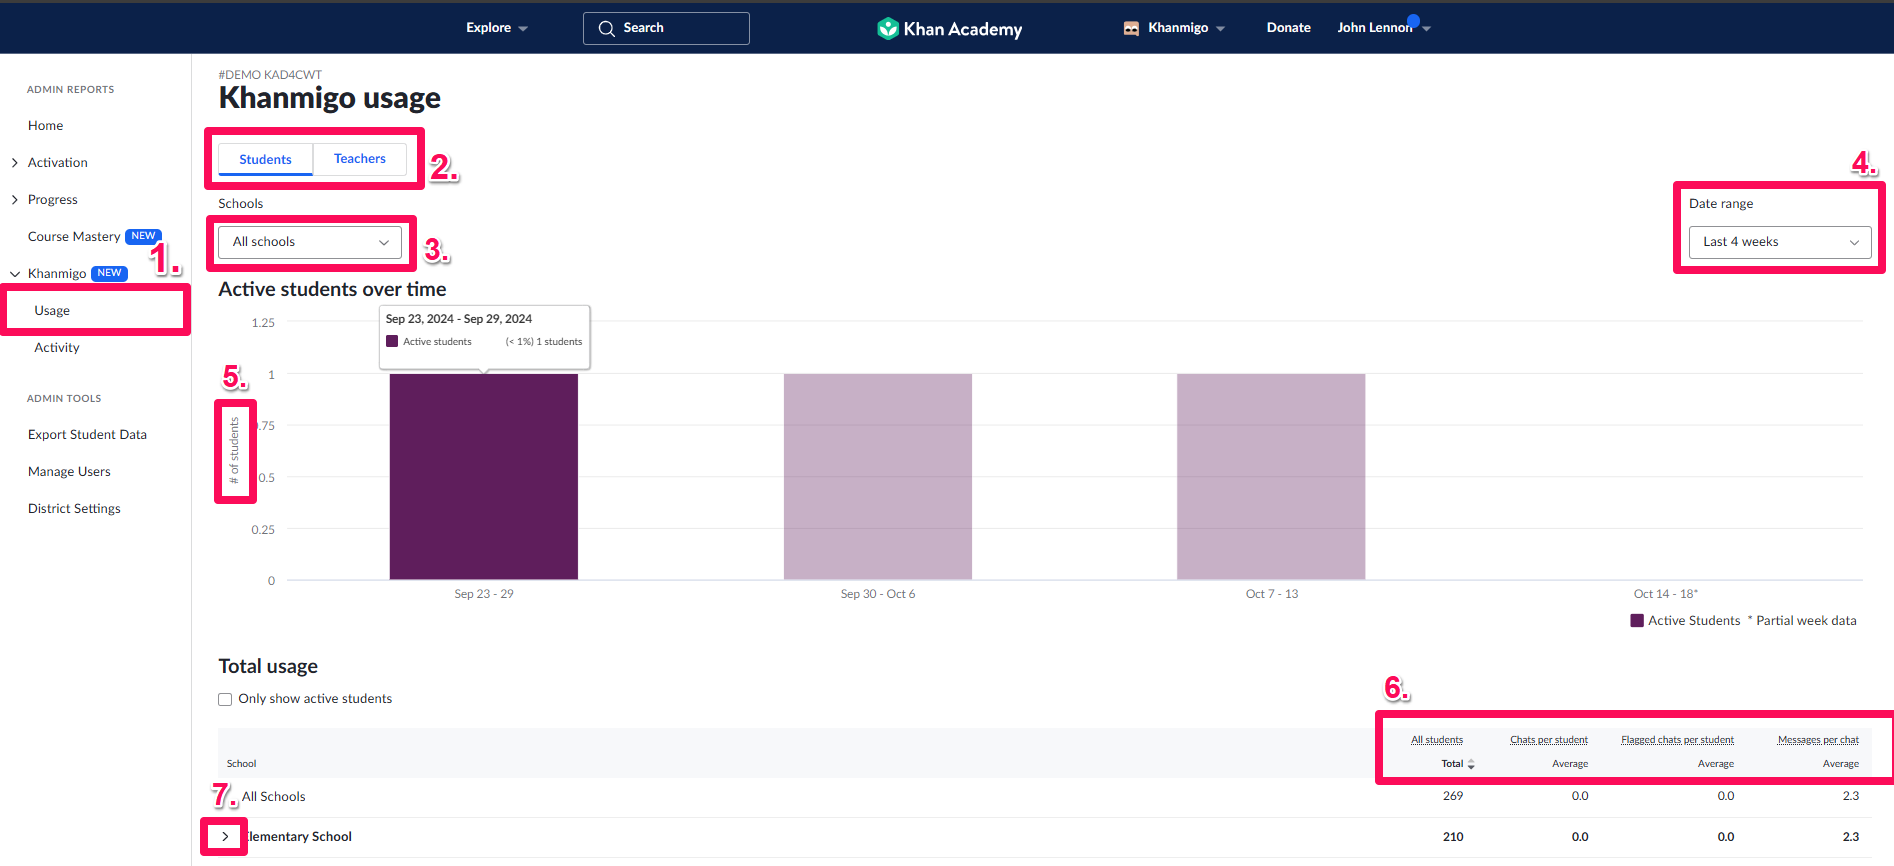
Task: Click the NEW badge beside Course Mastery
Action: coord(143,236)
